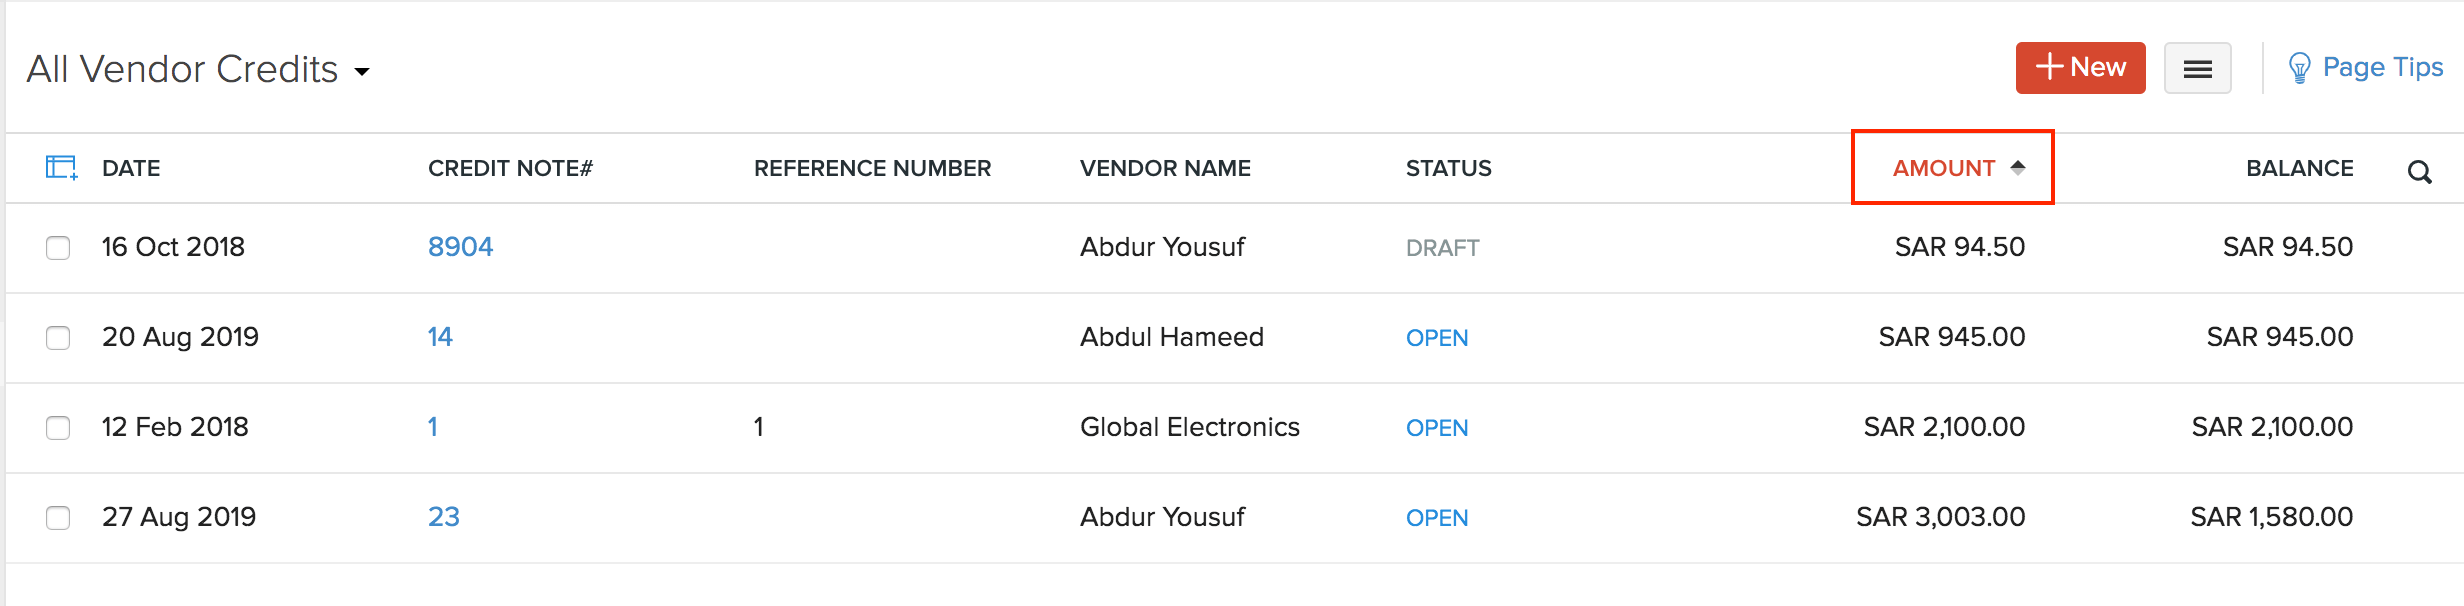Open credit note 8904

(461, 246)
